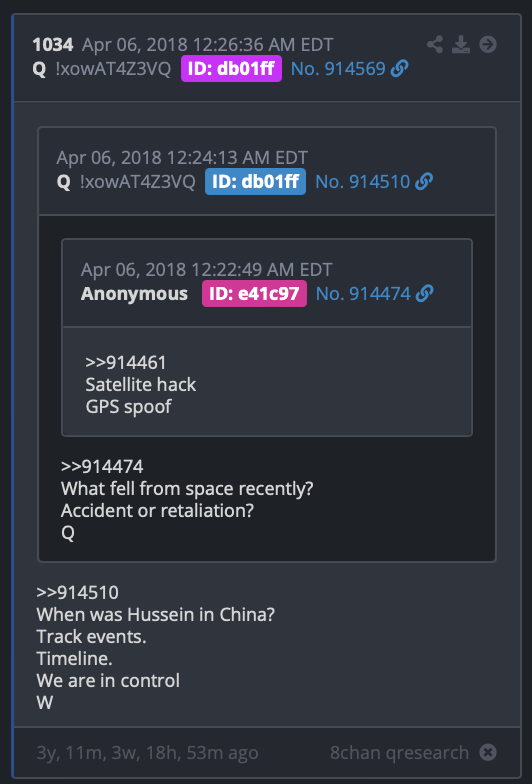Open post number link No. 914510
532x784 pixels.
tap(362, 182)
